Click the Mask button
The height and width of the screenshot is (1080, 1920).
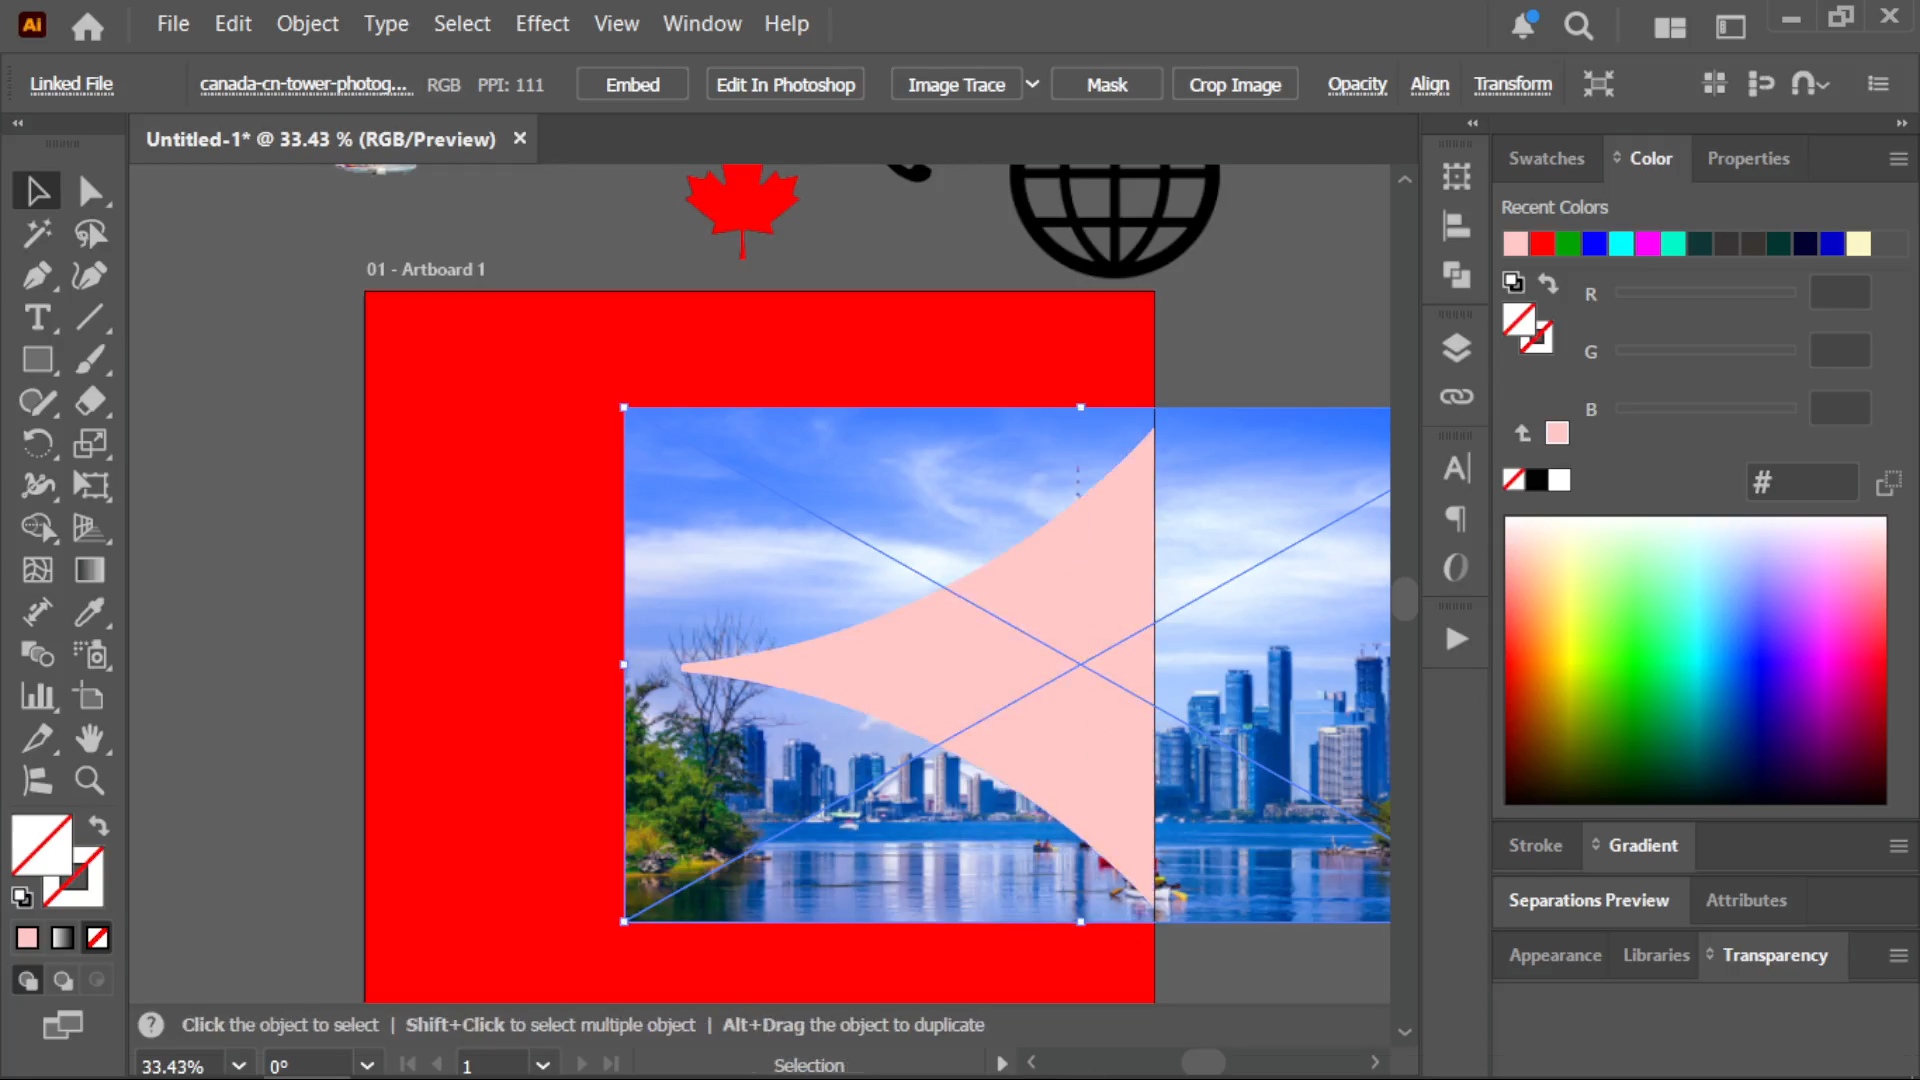pyautogui.click(x=1107, y=84)
